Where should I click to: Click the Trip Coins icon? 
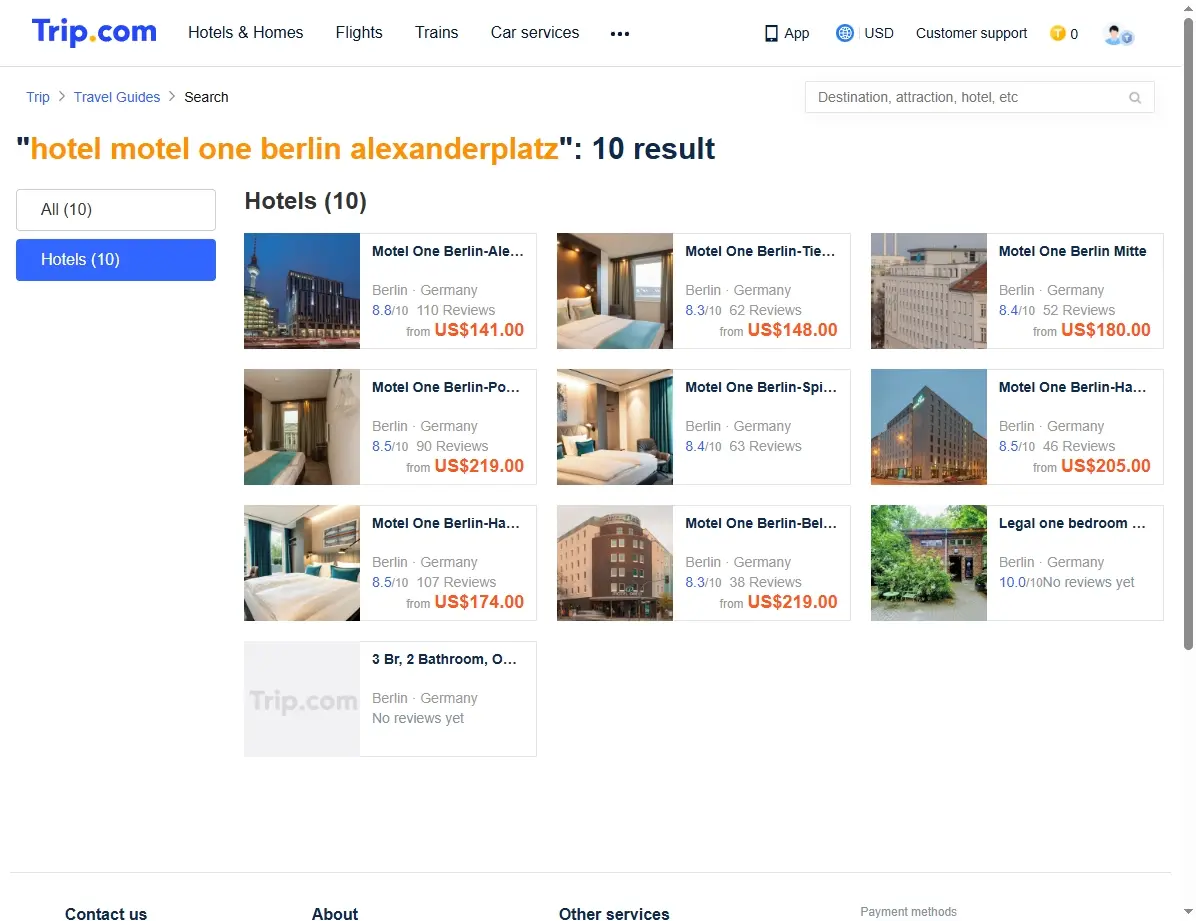[1057, 33]
